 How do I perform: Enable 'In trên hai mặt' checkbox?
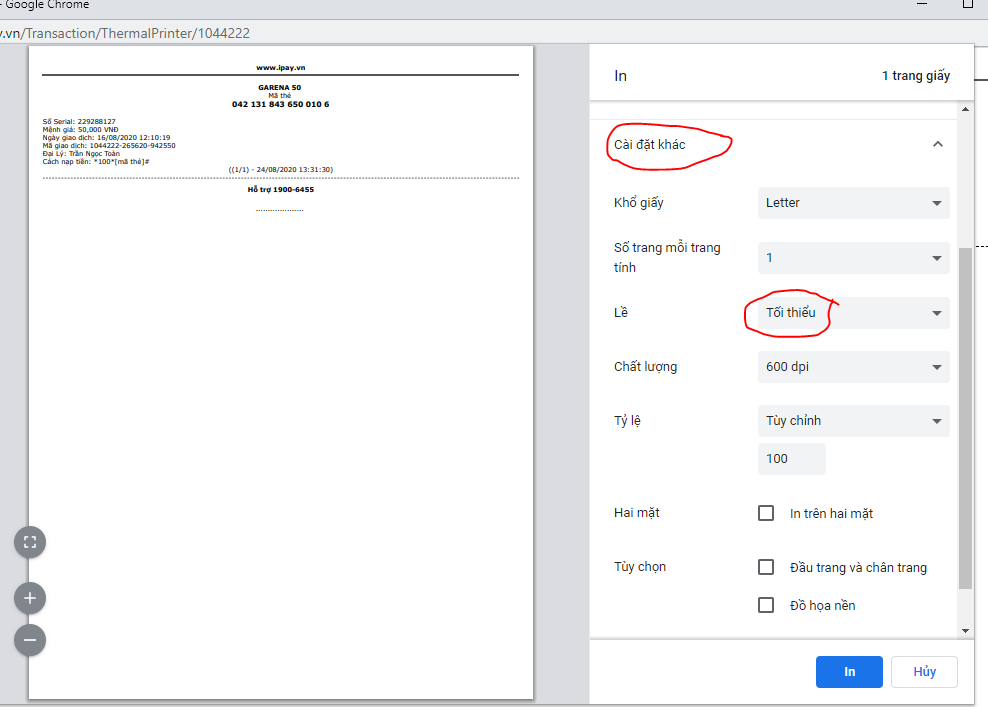[766, 513]
